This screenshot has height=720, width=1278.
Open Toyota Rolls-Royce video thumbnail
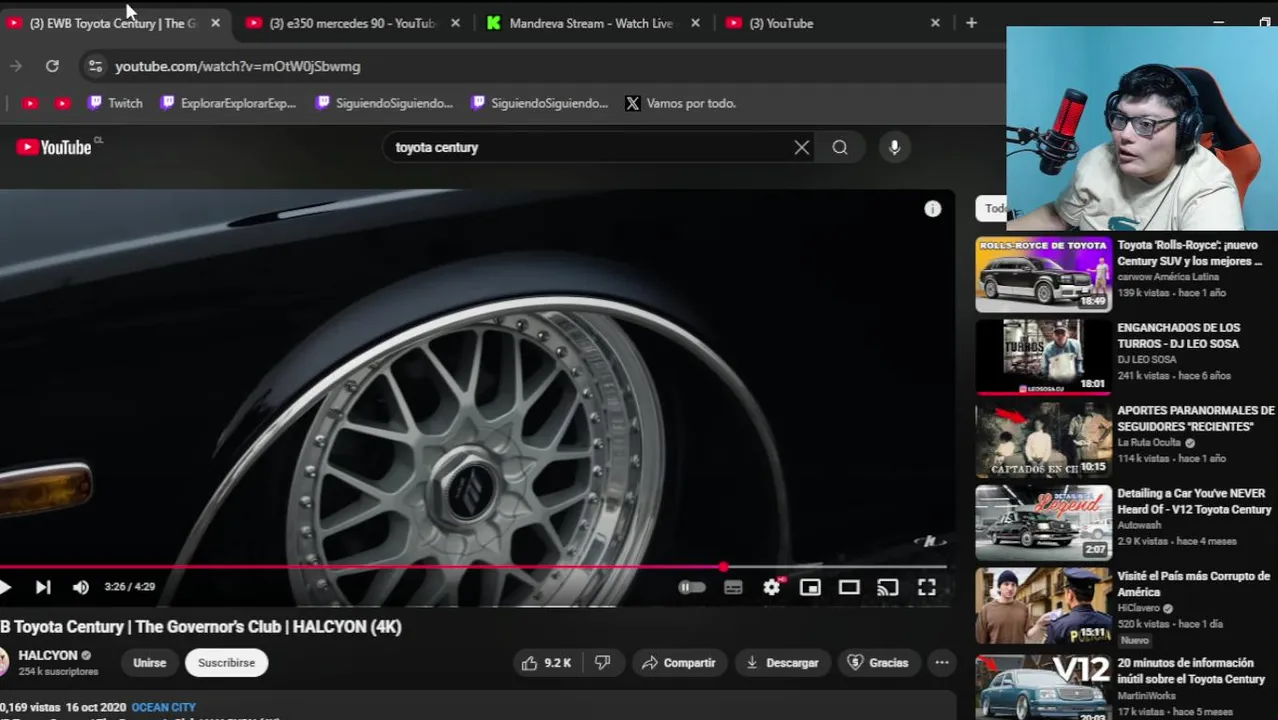(1043, 275)
